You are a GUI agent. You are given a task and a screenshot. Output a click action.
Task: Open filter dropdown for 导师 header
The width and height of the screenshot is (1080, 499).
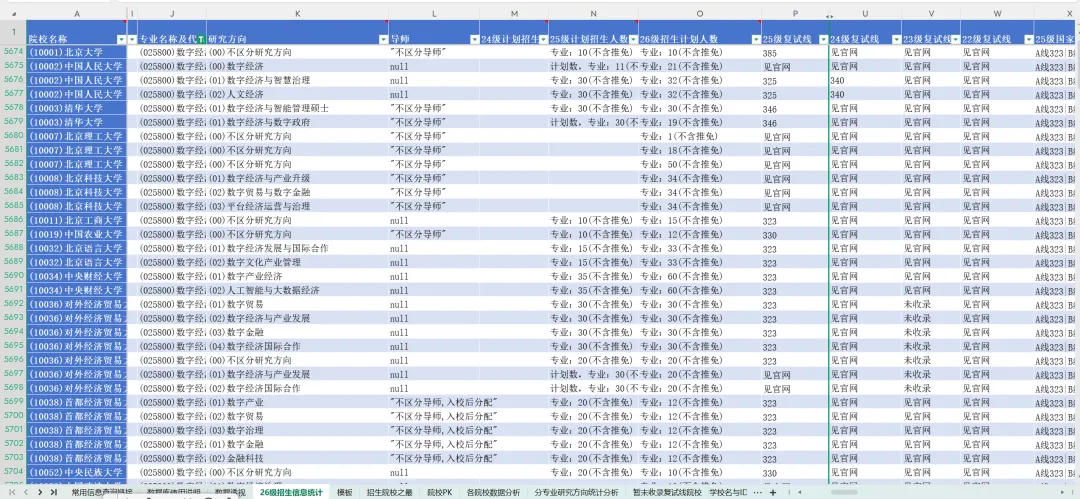tap(475, 40)
